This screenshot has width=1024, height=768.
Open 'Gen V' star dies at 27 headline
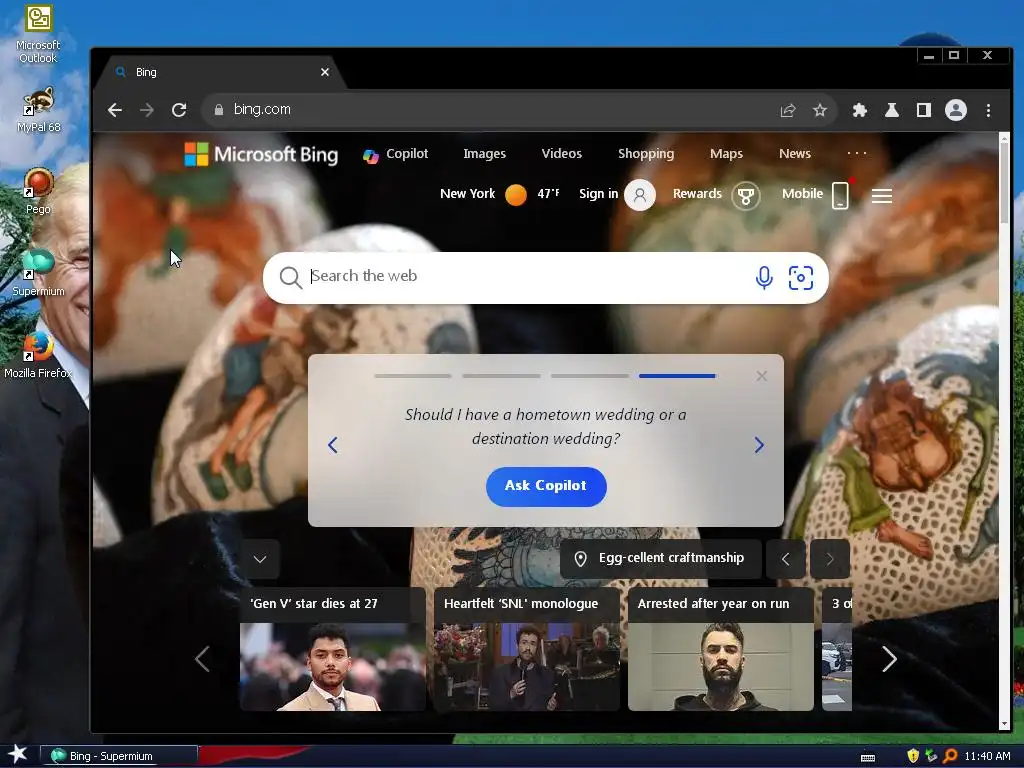pos(313,604)
